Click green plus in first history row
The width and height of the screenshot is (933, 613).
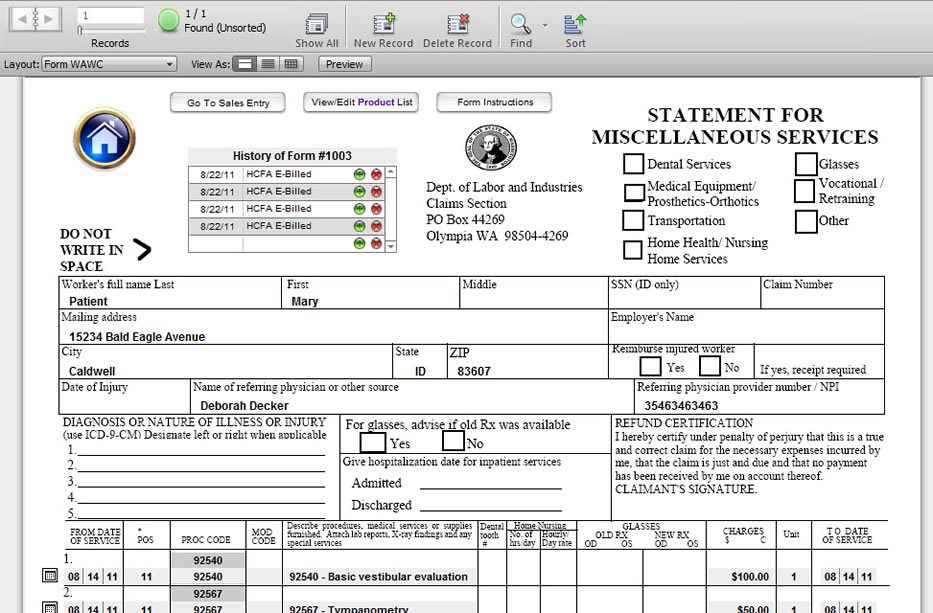[359, 174]
